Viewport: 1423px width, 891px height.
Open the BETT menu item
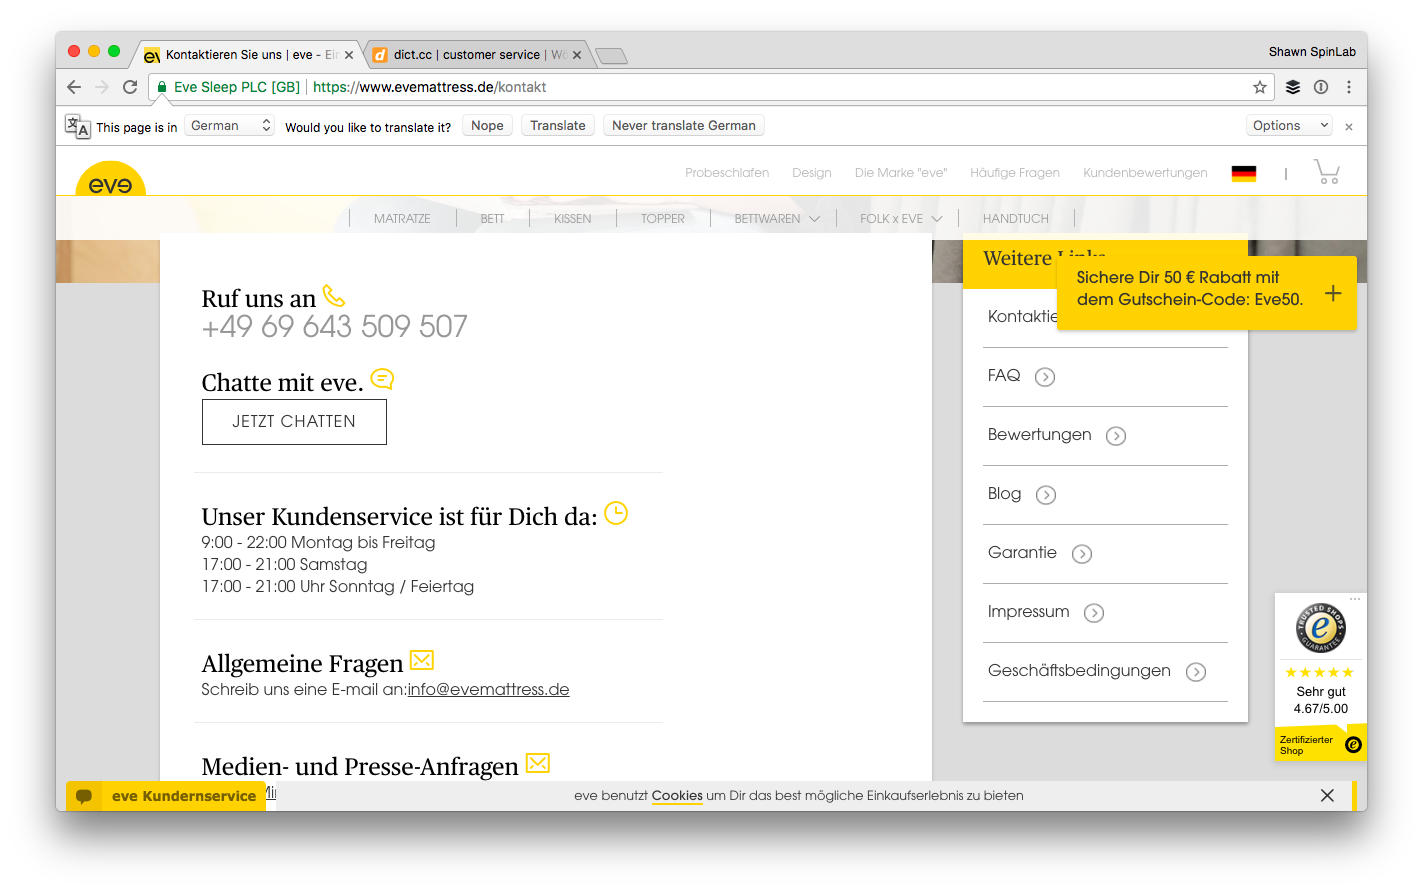492,218
